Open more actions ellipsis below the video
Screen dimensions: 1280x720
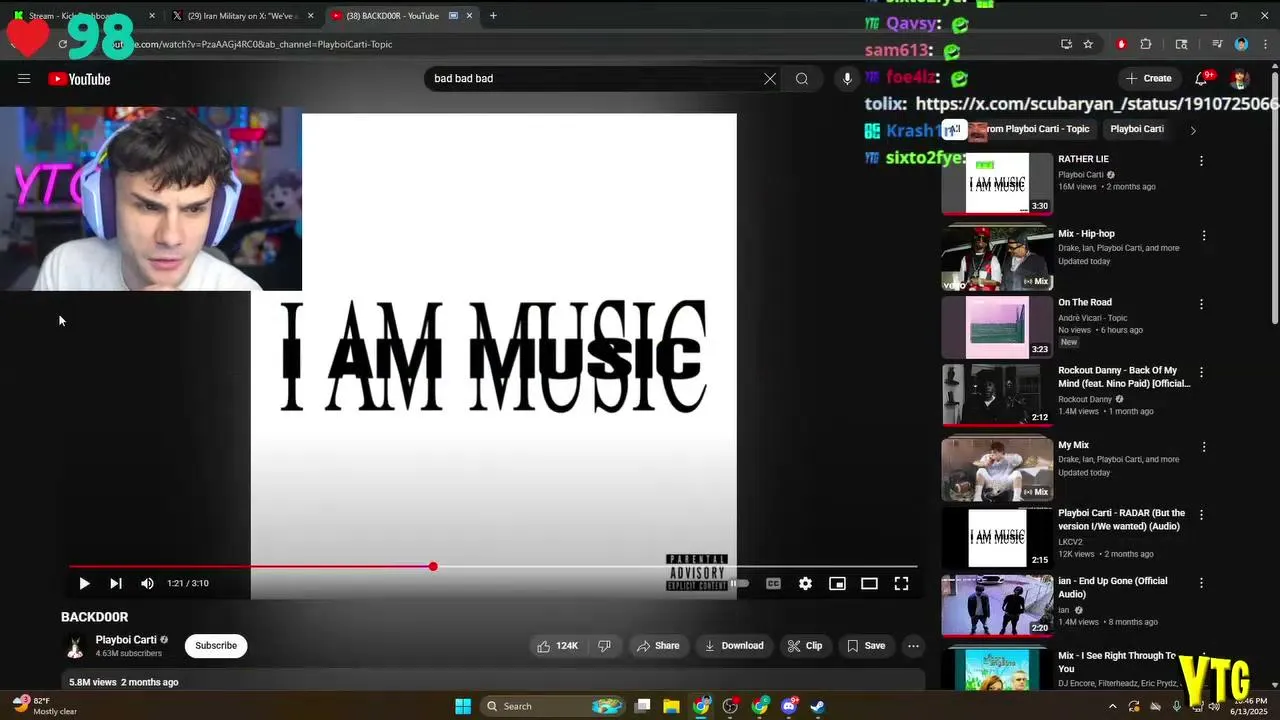tap(913, 646)
